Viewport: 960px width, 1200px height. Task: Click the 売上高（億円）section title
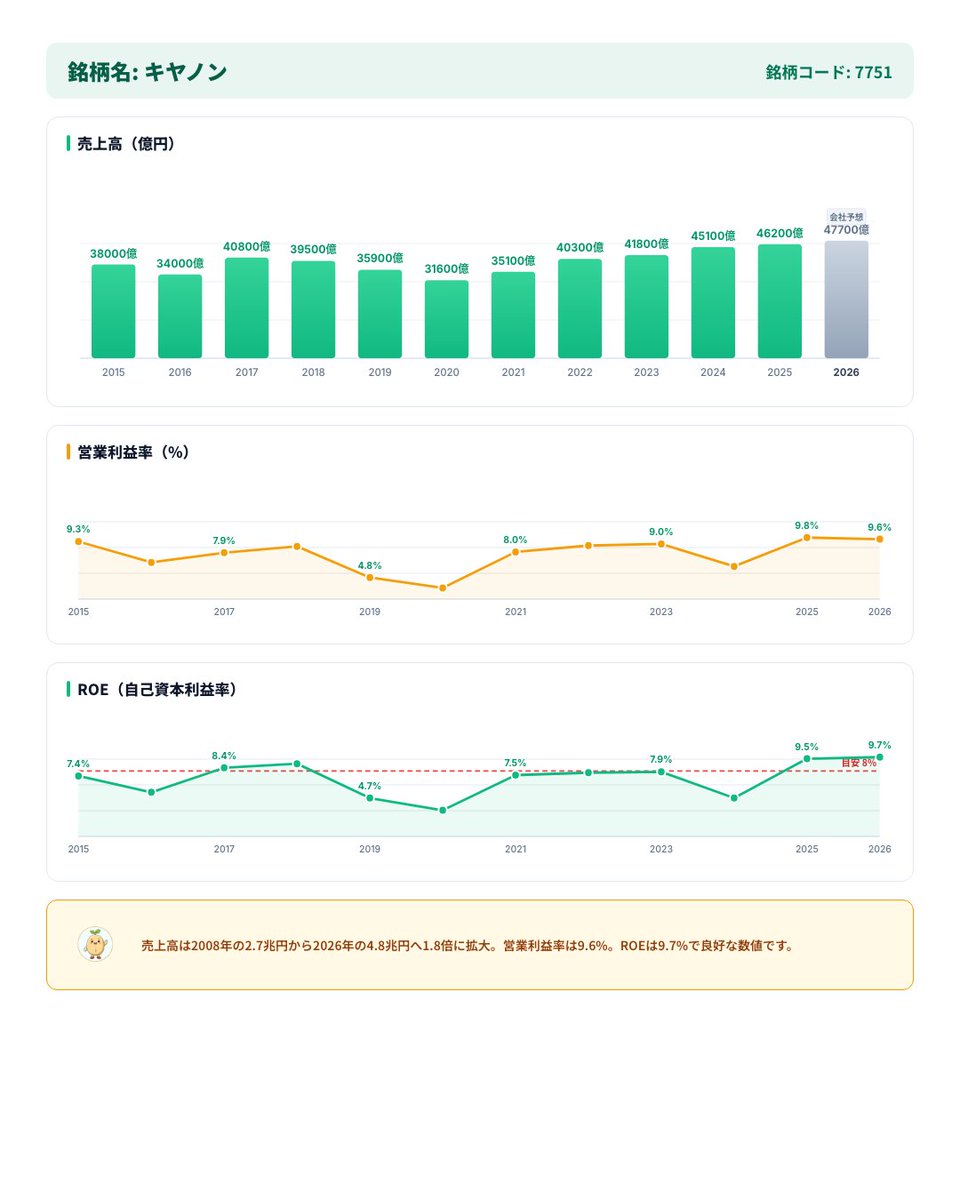(126, 144)
